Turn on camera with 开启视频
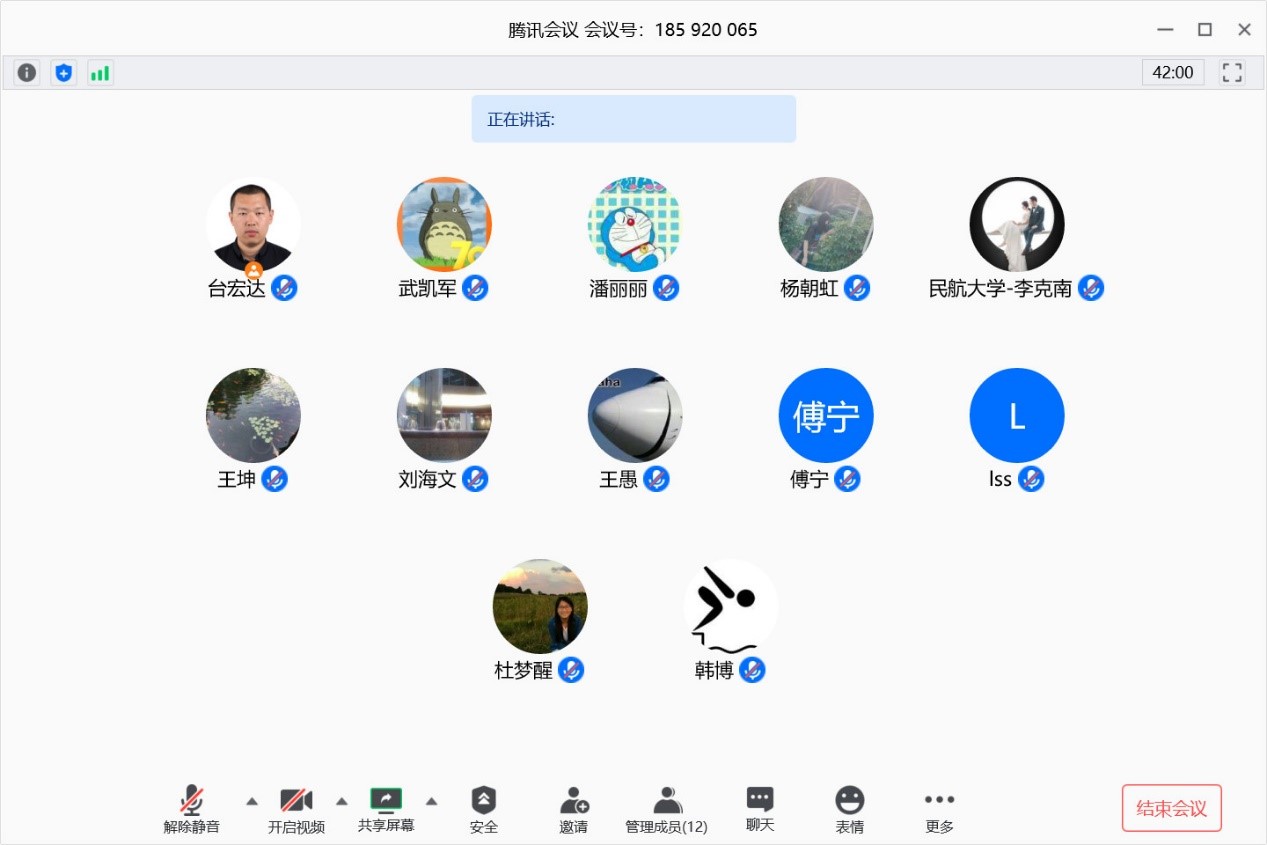Image resolution: width=1267 pixels, height=845 pixels. point(296,809)
